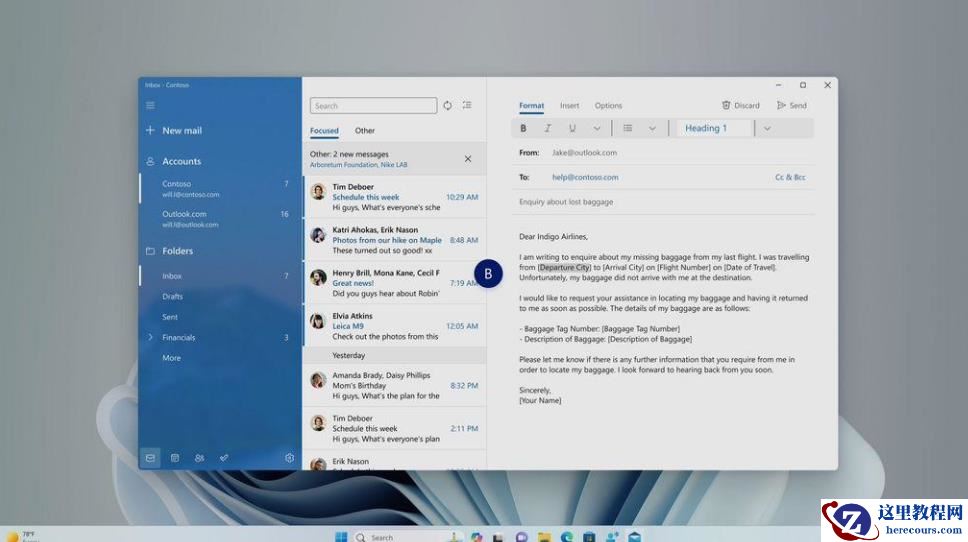Click the From address Jake@outlook.com
Screen dimensions: 968x542
click(x=584, y=152)
